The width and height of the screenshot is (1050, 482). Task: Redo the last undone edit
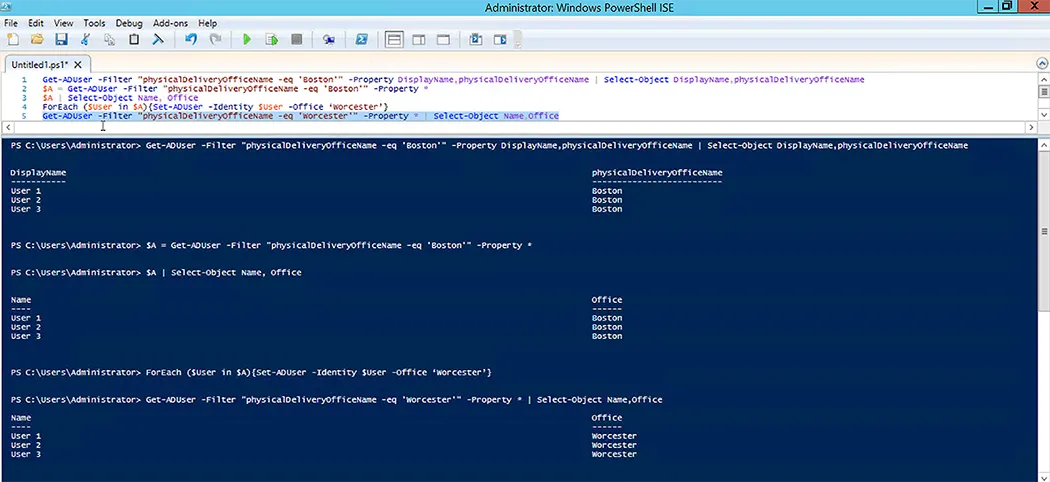[215, 39]
